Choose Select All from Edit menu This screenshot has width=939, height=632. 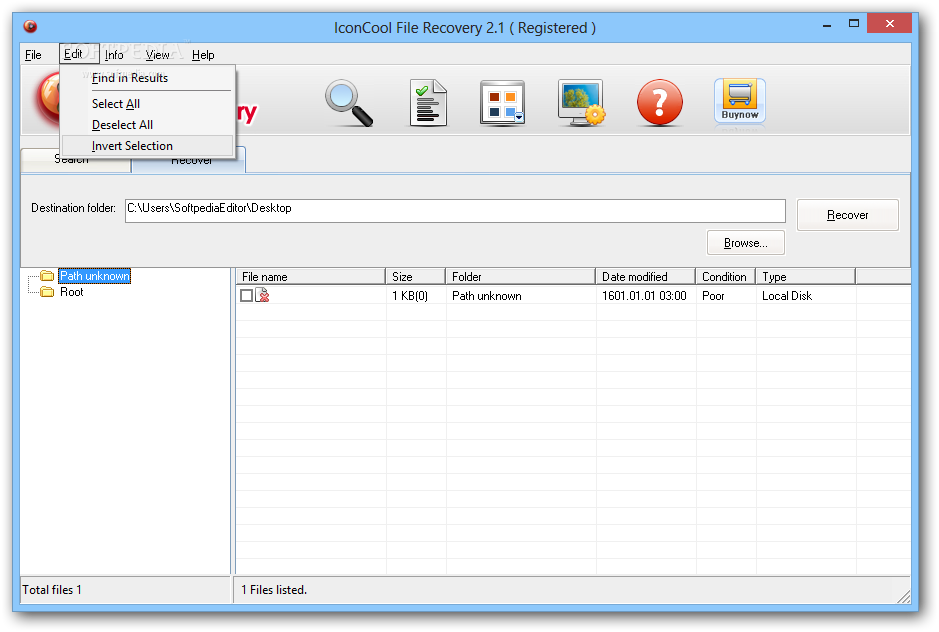(147, 104)
